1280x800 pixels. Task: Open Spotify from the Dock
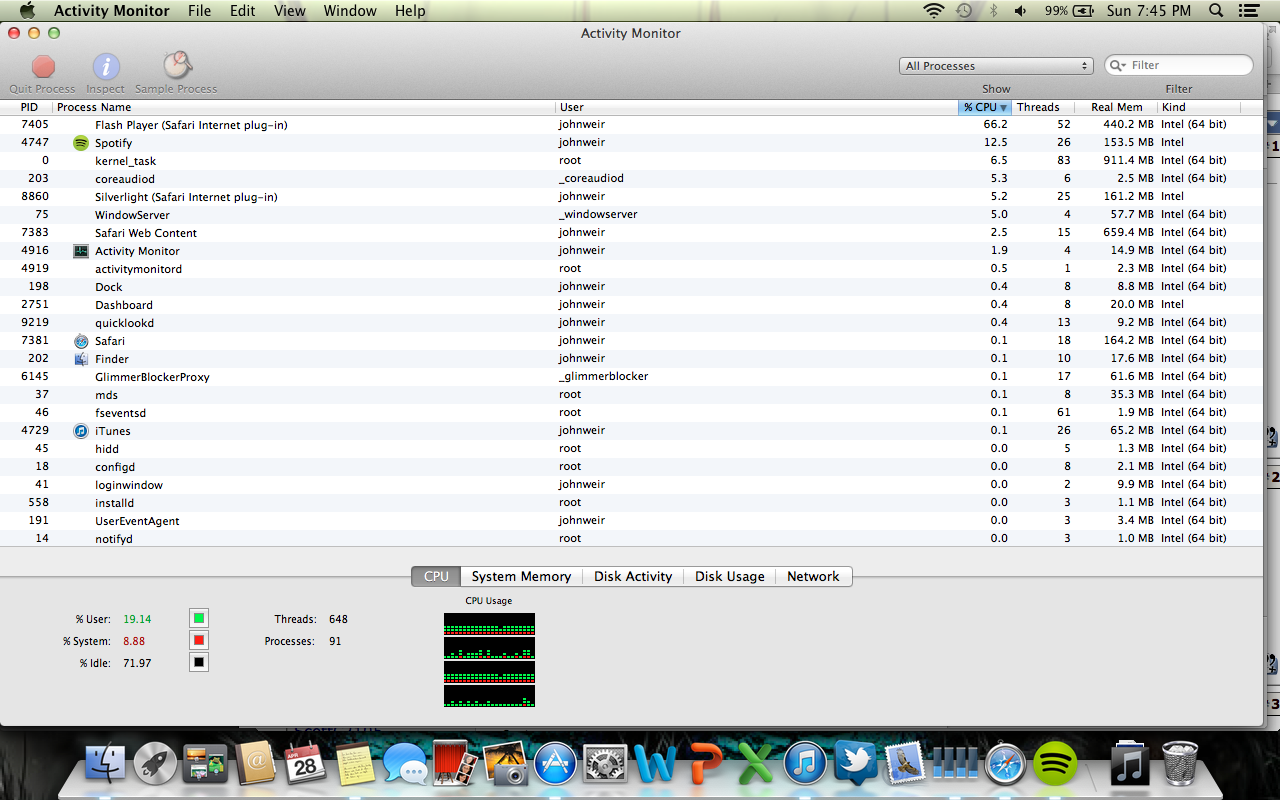(x=1055, y=765)
